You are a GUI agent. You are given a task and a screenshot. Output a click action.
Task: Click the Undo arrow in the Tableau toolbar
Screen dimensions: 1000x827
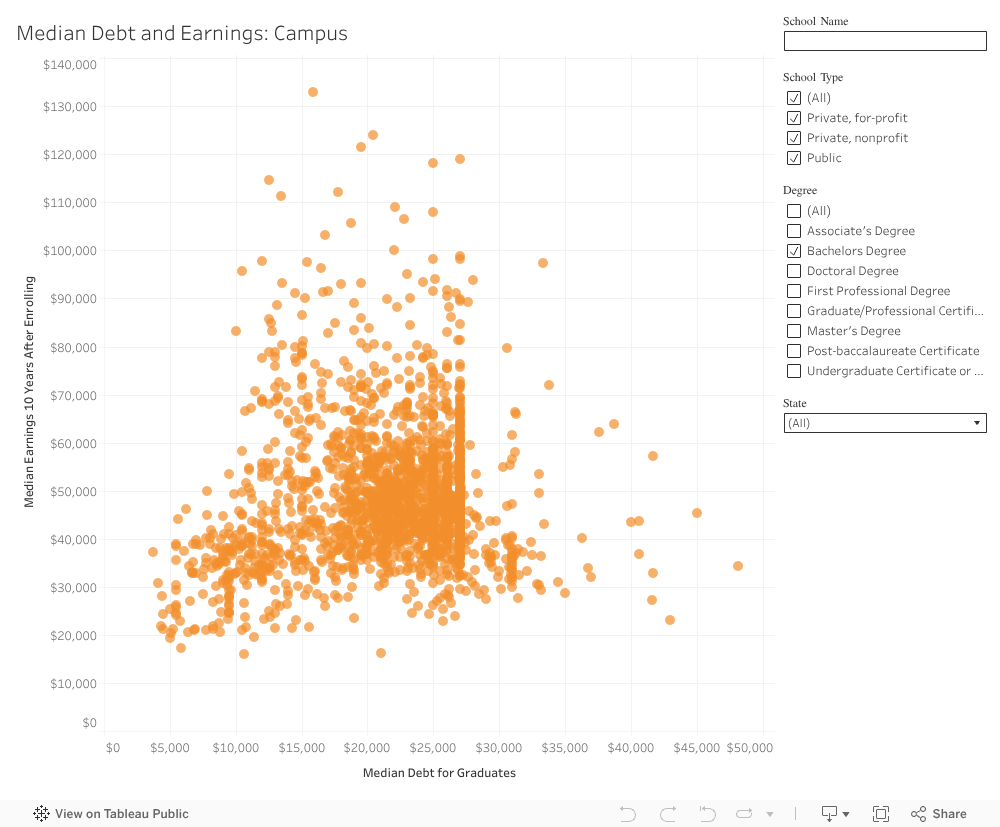(x=627, y=813)
